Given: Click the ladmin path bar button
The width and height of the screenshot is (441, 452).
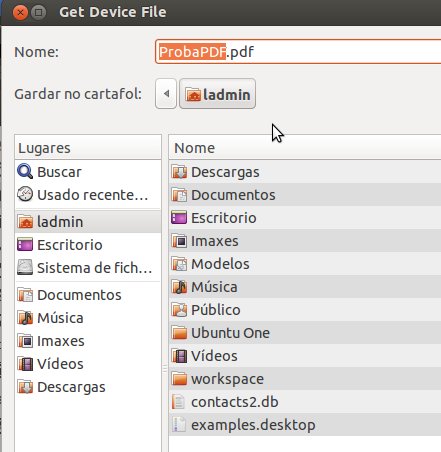Looking at the screenshot, I should [217, 94].
